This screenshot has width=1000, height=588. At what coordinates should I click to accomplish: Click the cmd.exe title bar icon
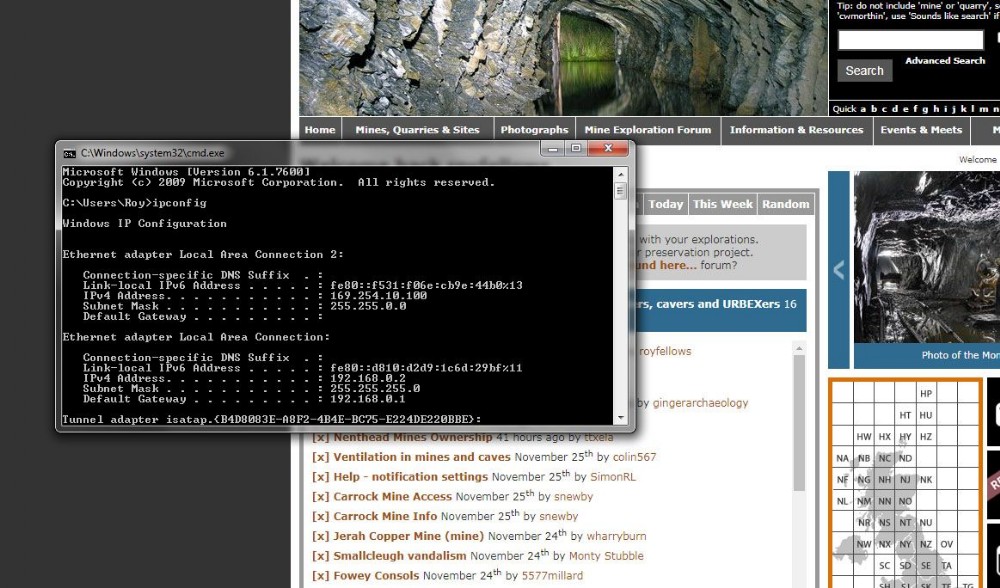point(69,153)
